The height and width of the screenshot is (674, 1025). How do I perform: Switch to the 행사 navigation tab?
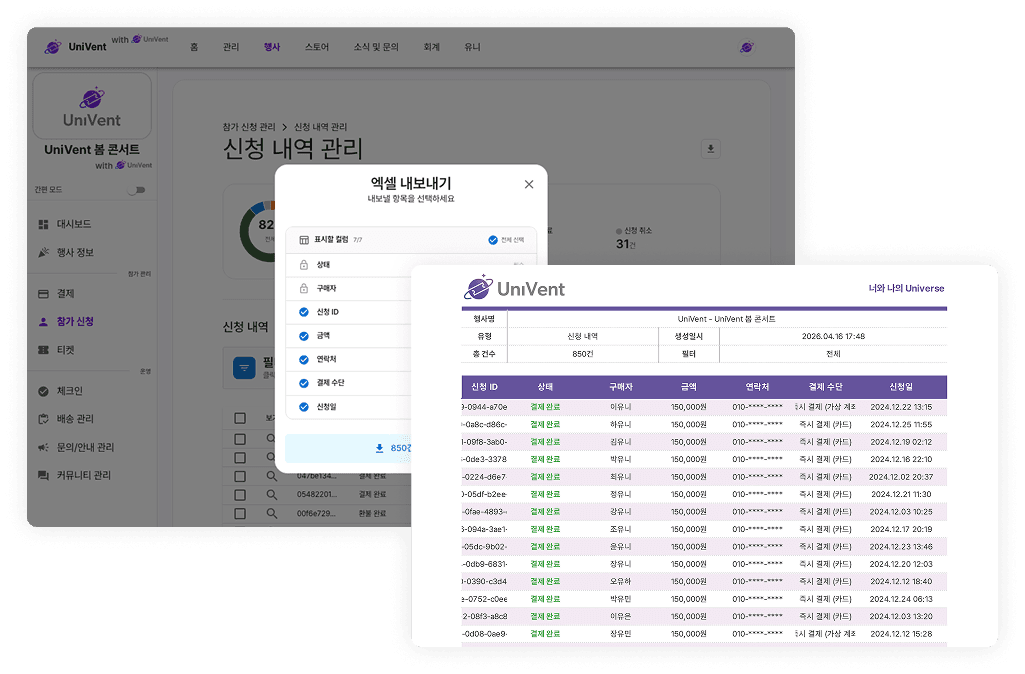(271, 46)
